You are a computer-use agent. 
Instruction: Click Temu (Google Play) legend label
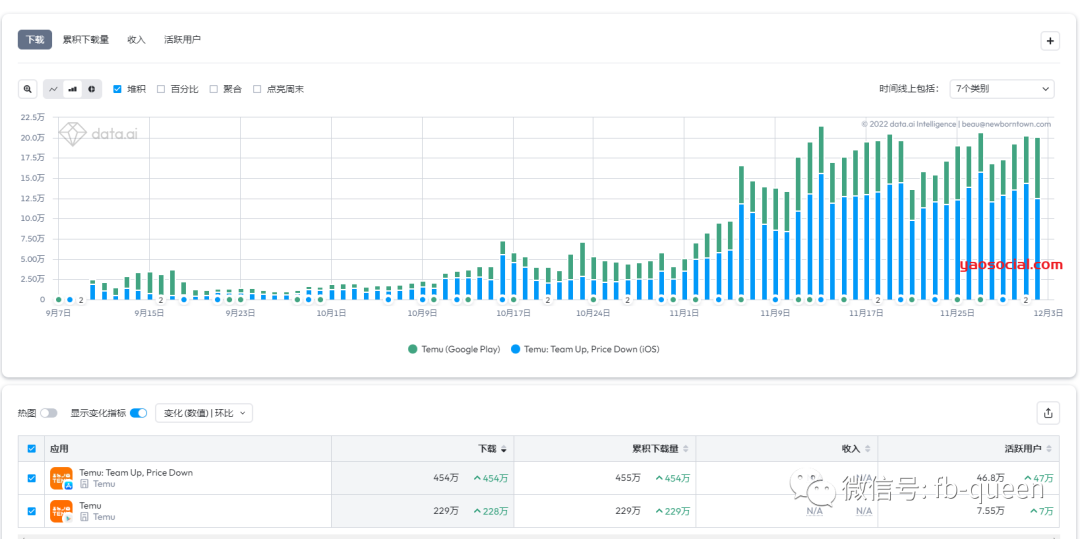(x=460, y=349)
